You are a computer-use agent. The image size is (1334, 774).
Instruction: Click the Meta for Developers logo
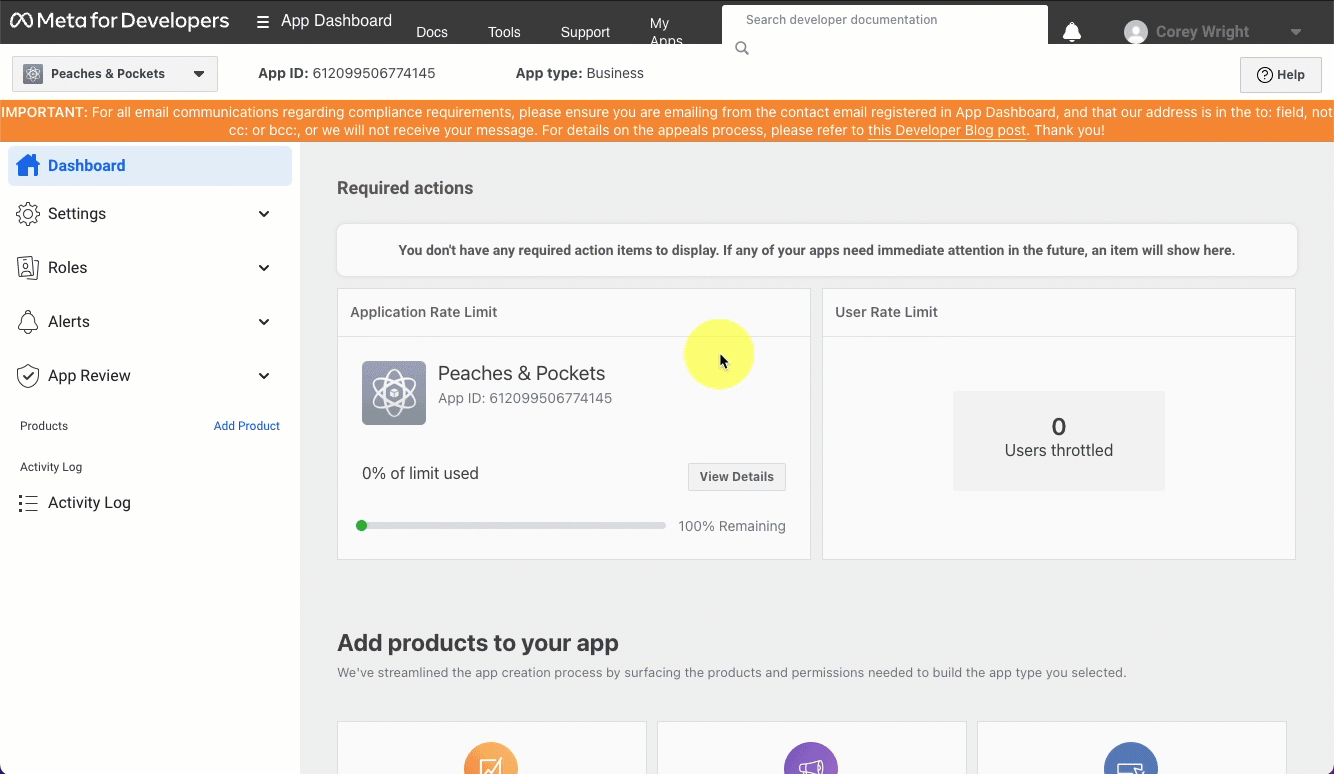tap(119, 21)
